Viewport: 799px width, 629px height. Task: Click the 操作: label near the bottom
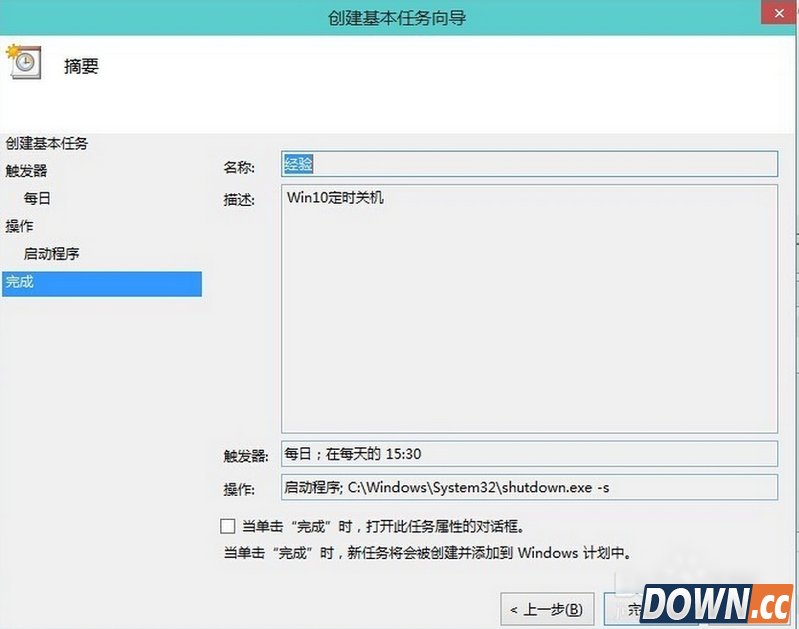tap(239, 489)
